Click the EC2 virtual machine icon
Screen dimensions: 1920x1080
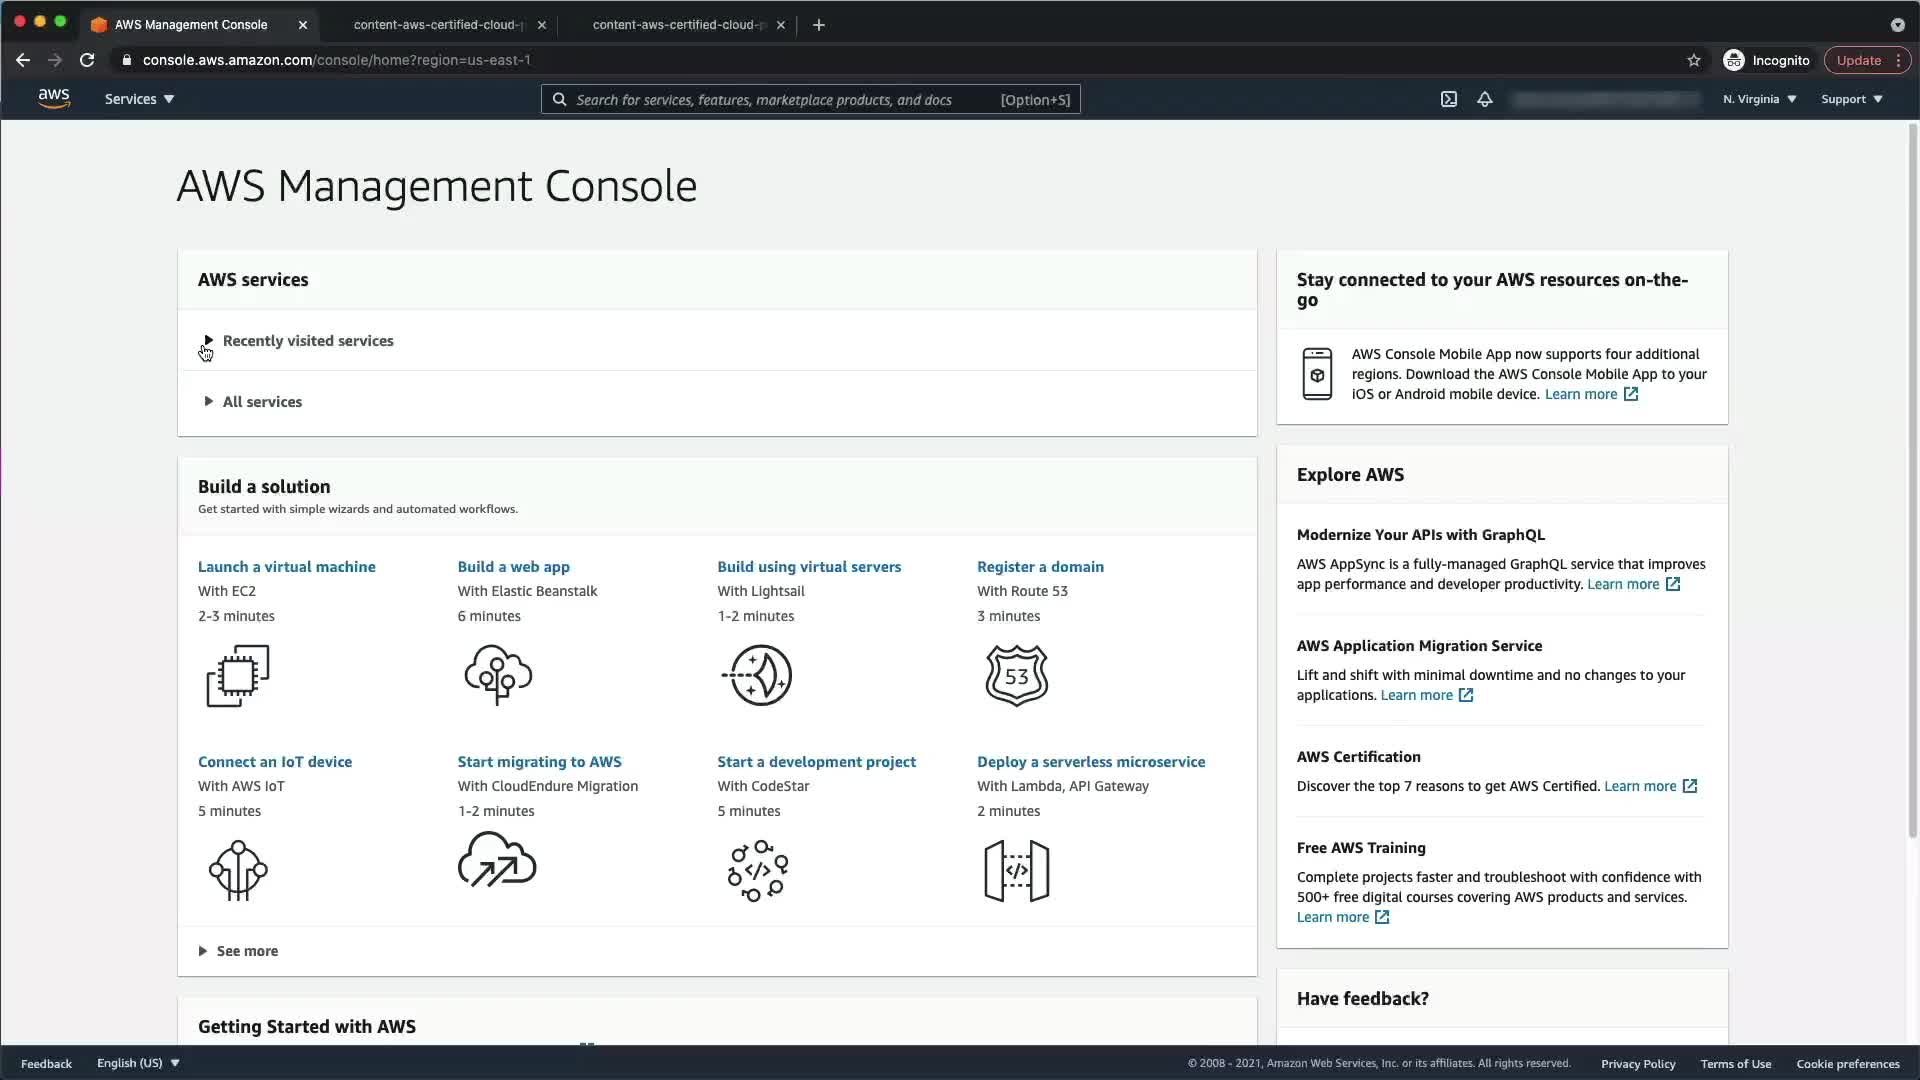[x=238, y=676]
